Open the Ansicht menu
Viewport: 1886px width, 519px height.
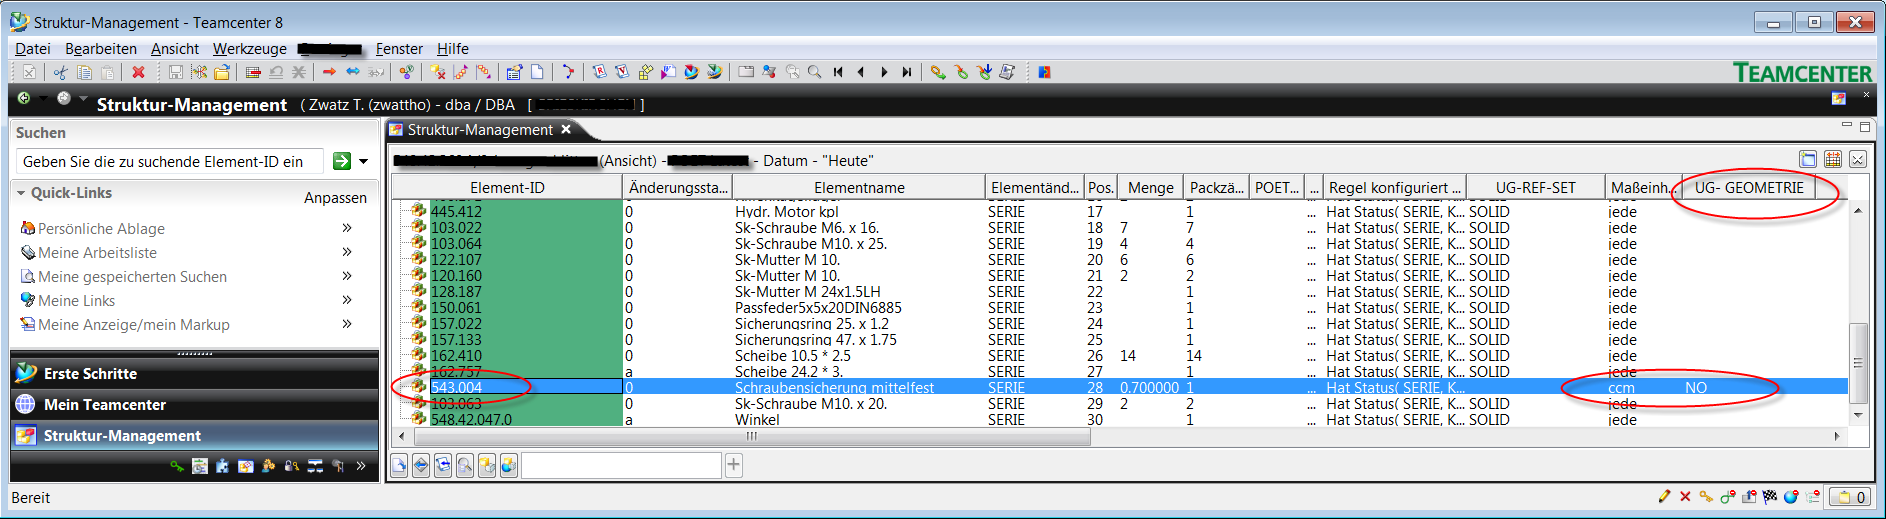pos(175,48)
